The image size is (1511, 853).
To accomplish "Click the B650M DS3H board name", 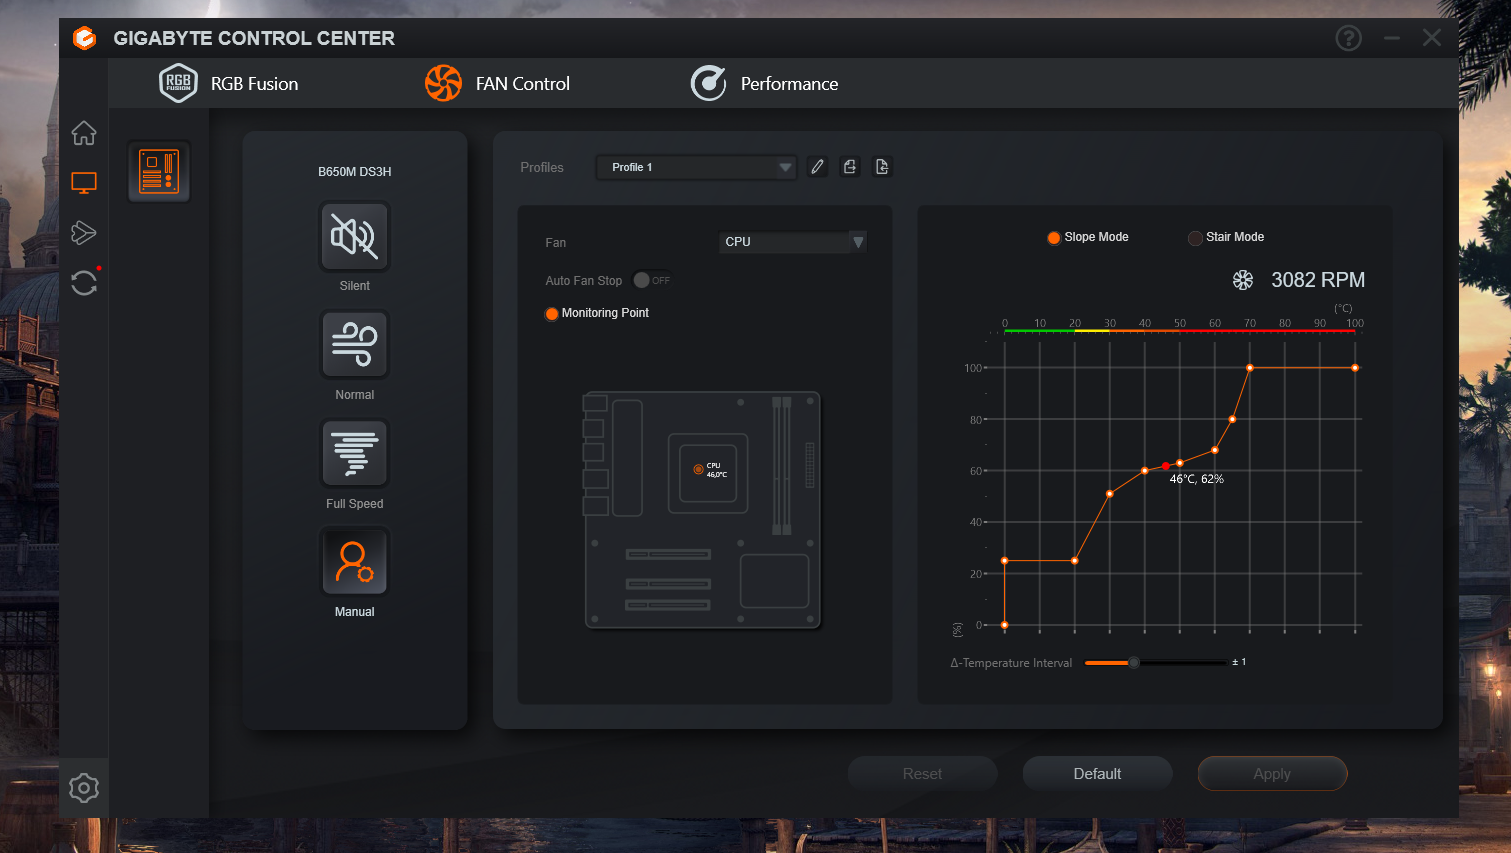I will [355, 172].
